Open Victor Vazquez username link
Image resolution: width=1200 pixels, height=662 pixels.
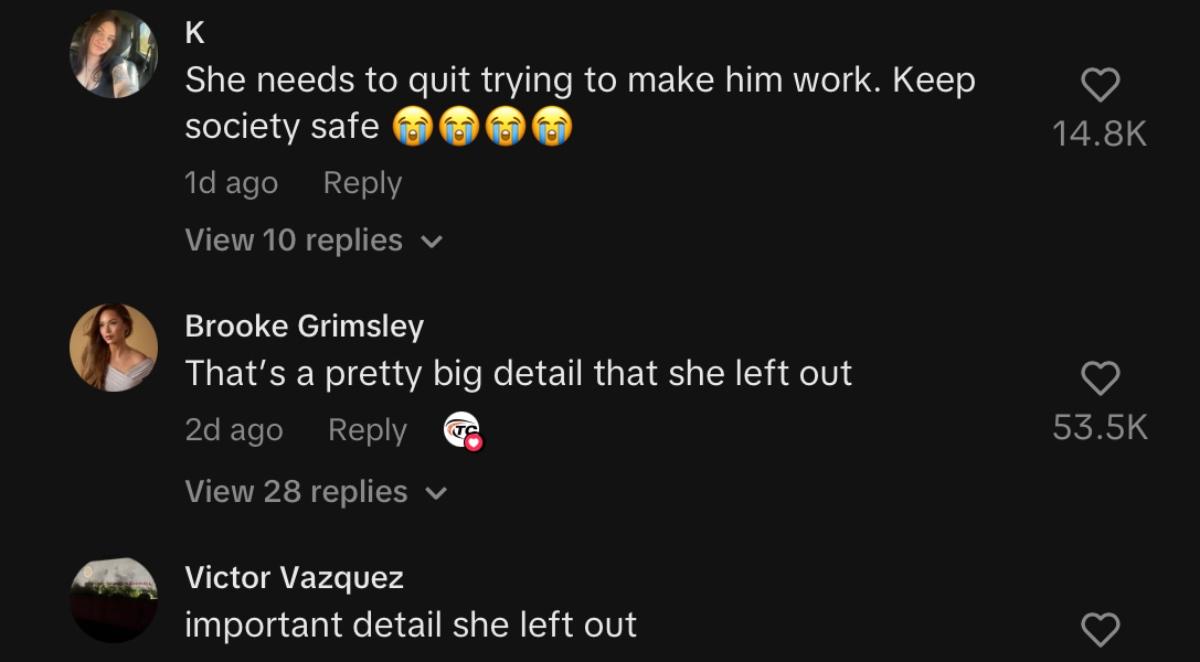(294, 577)
